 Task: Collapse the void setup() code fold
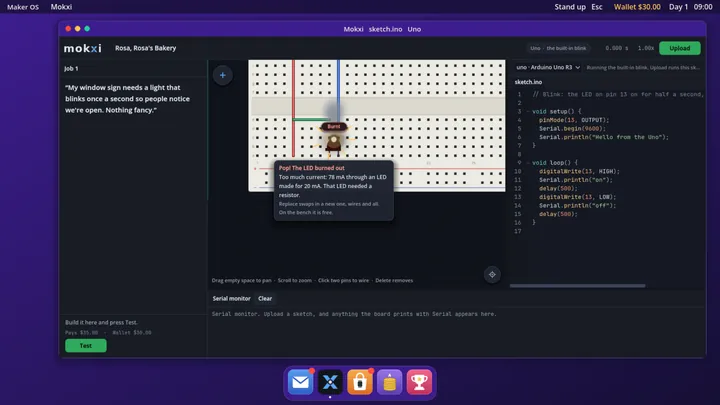(528, 112)
